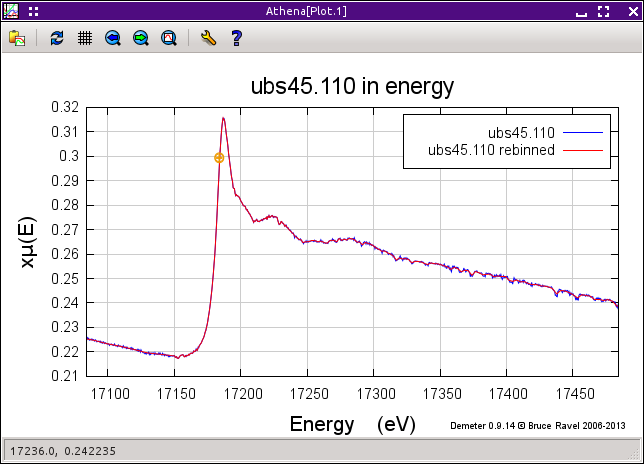Click the 'Demeter 0.9.14' copyright text
644x464 pixels.
coord(538,426)
